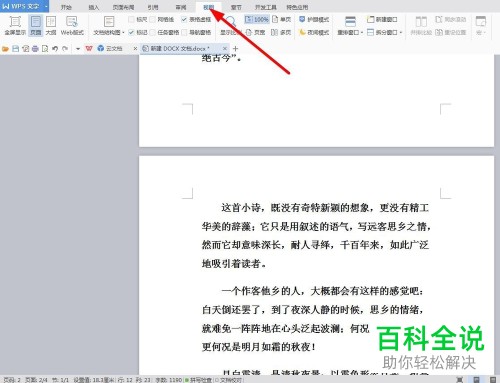
Task: Open the Section (章节) ribbon tab
Action: click(236, 7)
